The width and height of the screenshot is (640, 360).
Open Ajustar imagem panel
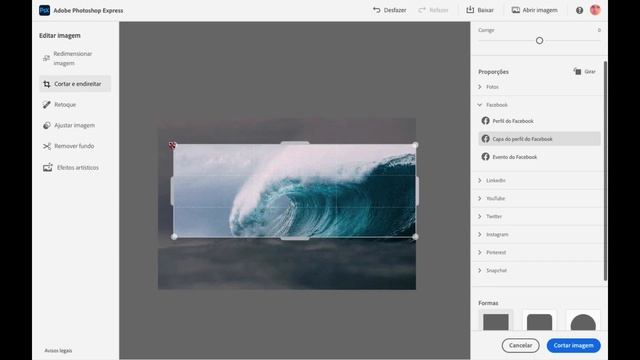point(75,125)
